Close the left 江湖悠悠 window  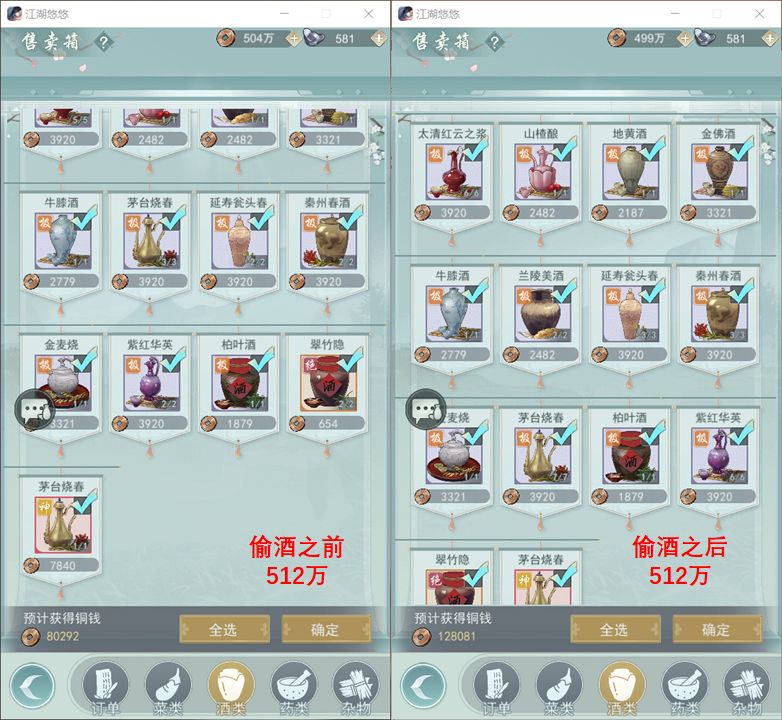[x=369, y=13]
